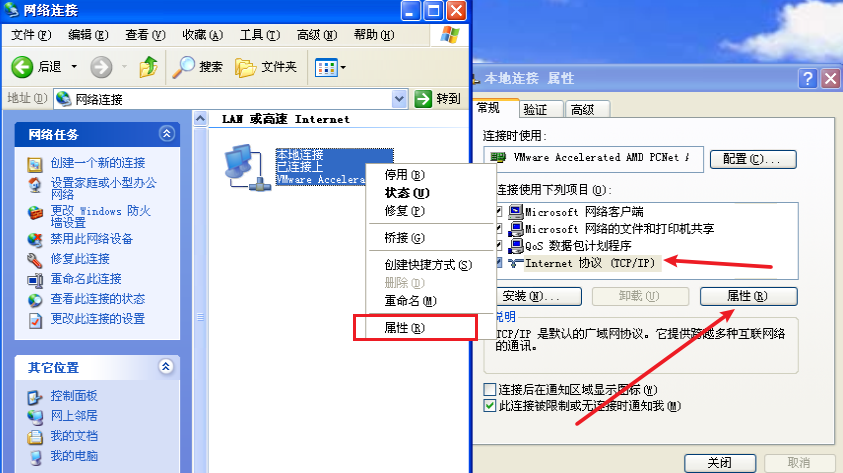The height and width of the screenshot is (473, 843).
Task: Enable show icon in notification area checkbox
Action: click(489, 389)
